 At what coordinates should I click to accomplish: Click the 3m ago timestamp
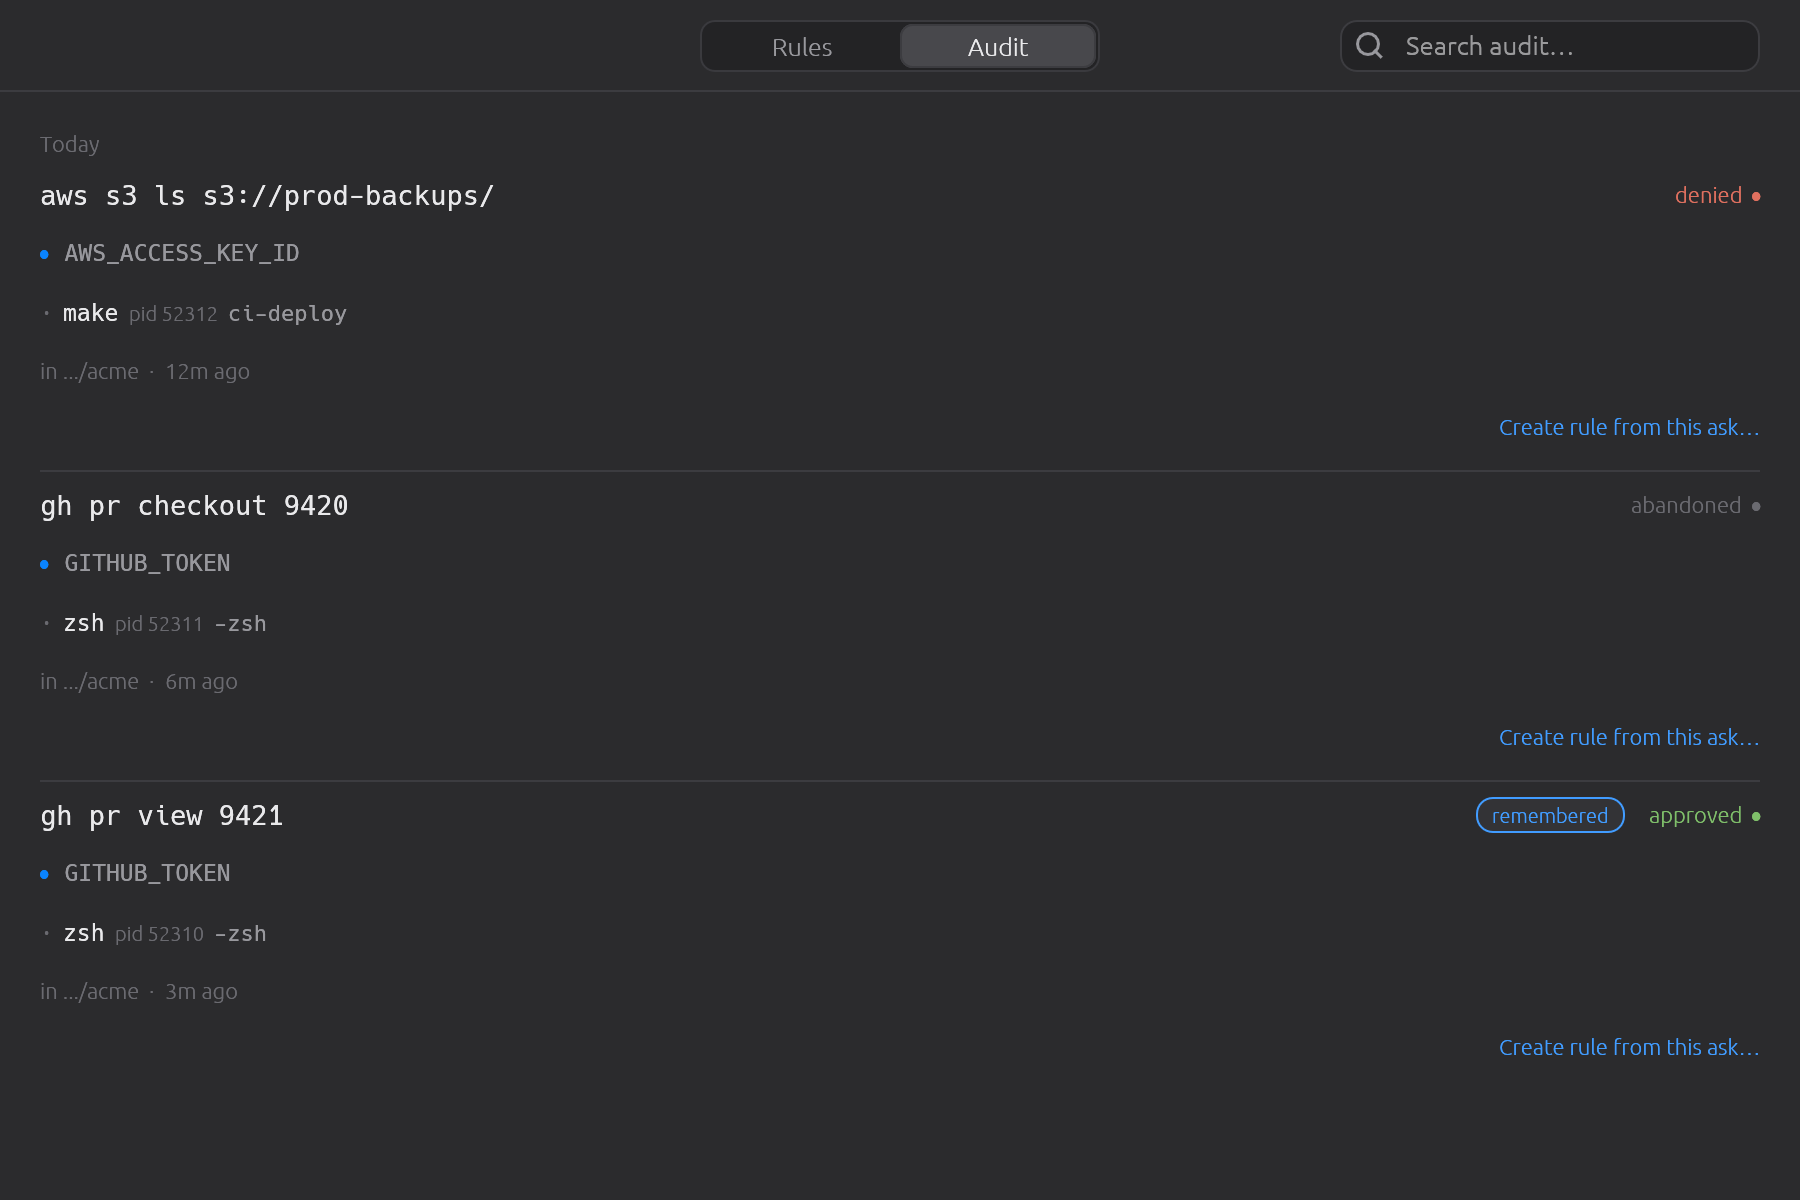point(201,992)
